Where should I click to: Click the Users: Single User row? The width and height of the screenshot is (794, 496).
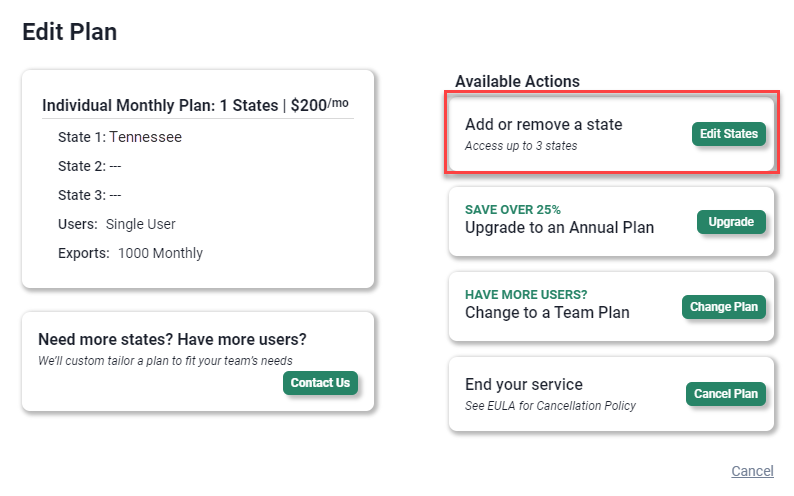pos(117,224)
